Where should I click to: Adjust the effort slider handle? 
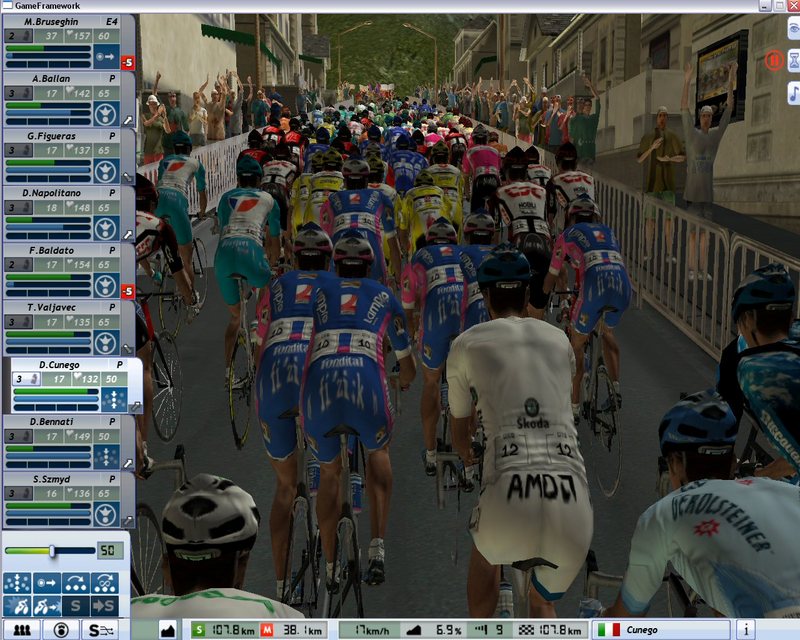52,550
